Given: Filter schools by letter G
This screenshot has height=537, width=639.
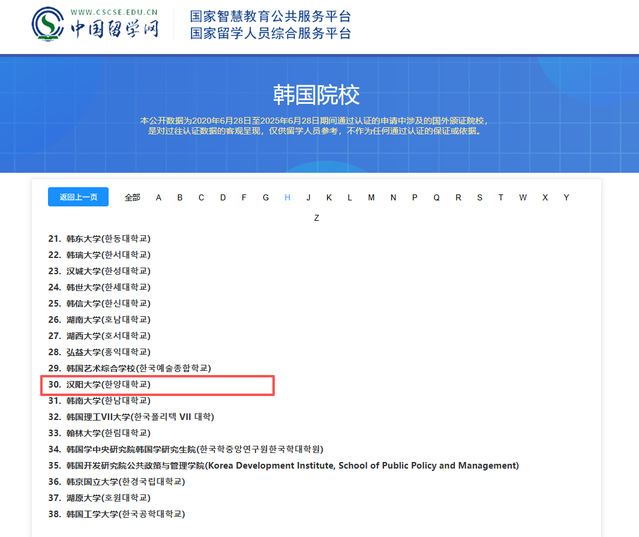Looking at the screenshot, I should pos(266,198).
